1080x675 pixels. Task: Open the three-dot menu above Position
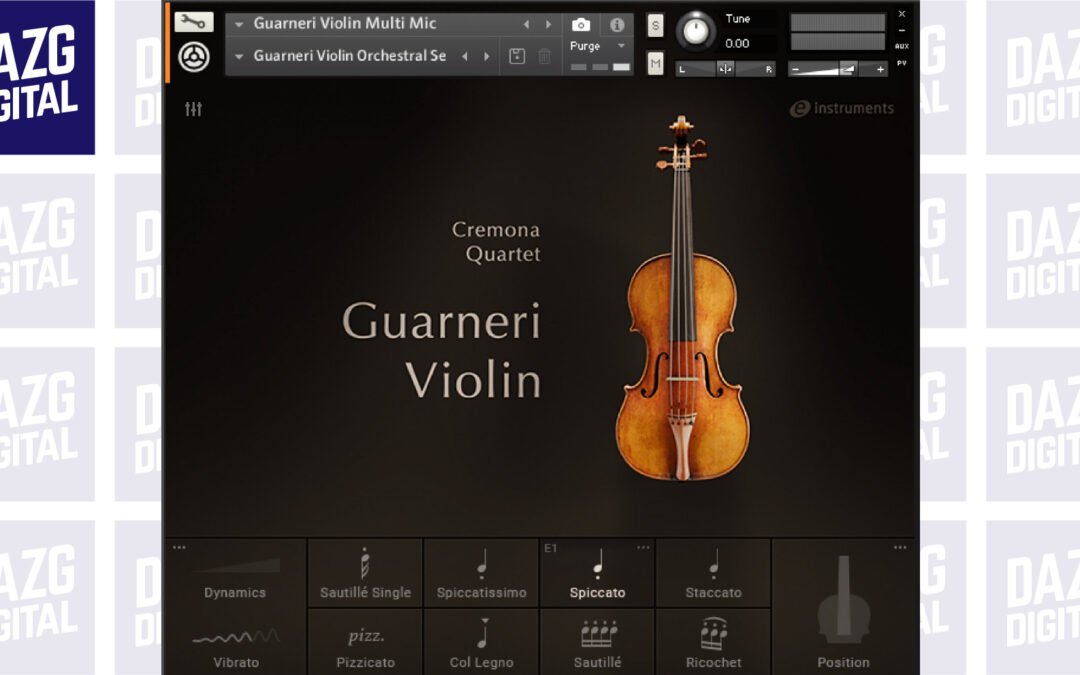pyautogui.click(x=900, y=548)
